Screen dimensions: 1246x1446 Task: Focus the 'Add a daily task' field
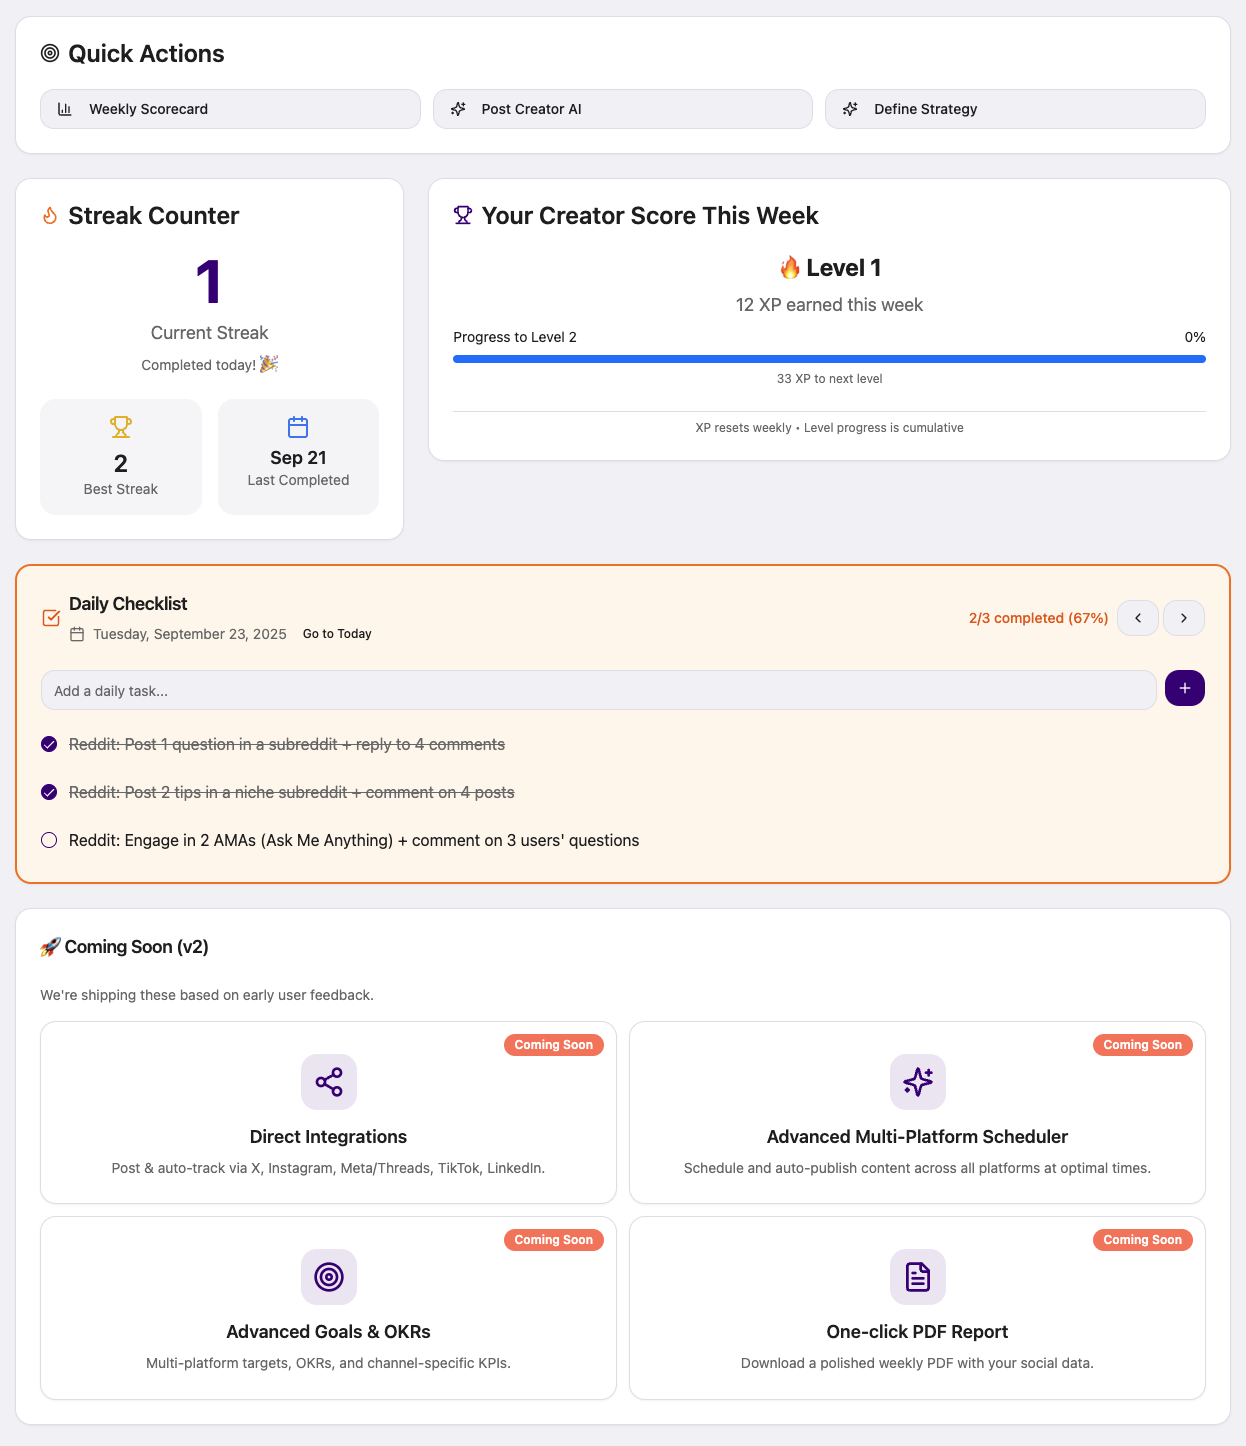point(598,691)
